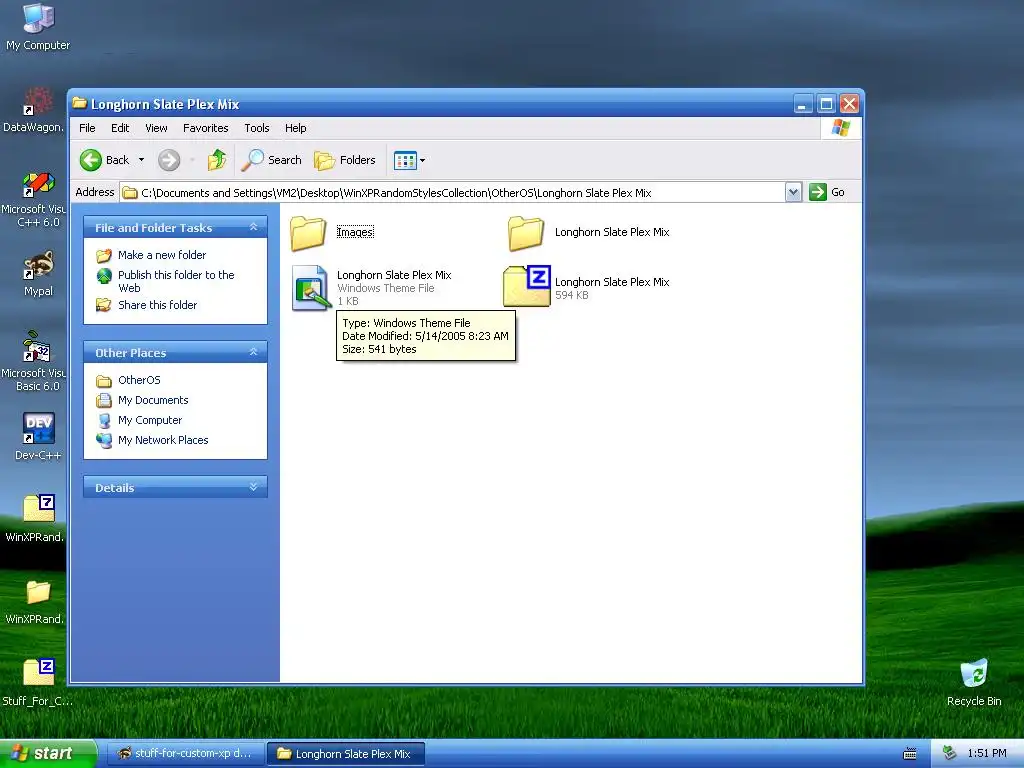The width and height of the screenshot is (1024, 768).
Task: Click inside the Address path field
Action: (453, 193)
